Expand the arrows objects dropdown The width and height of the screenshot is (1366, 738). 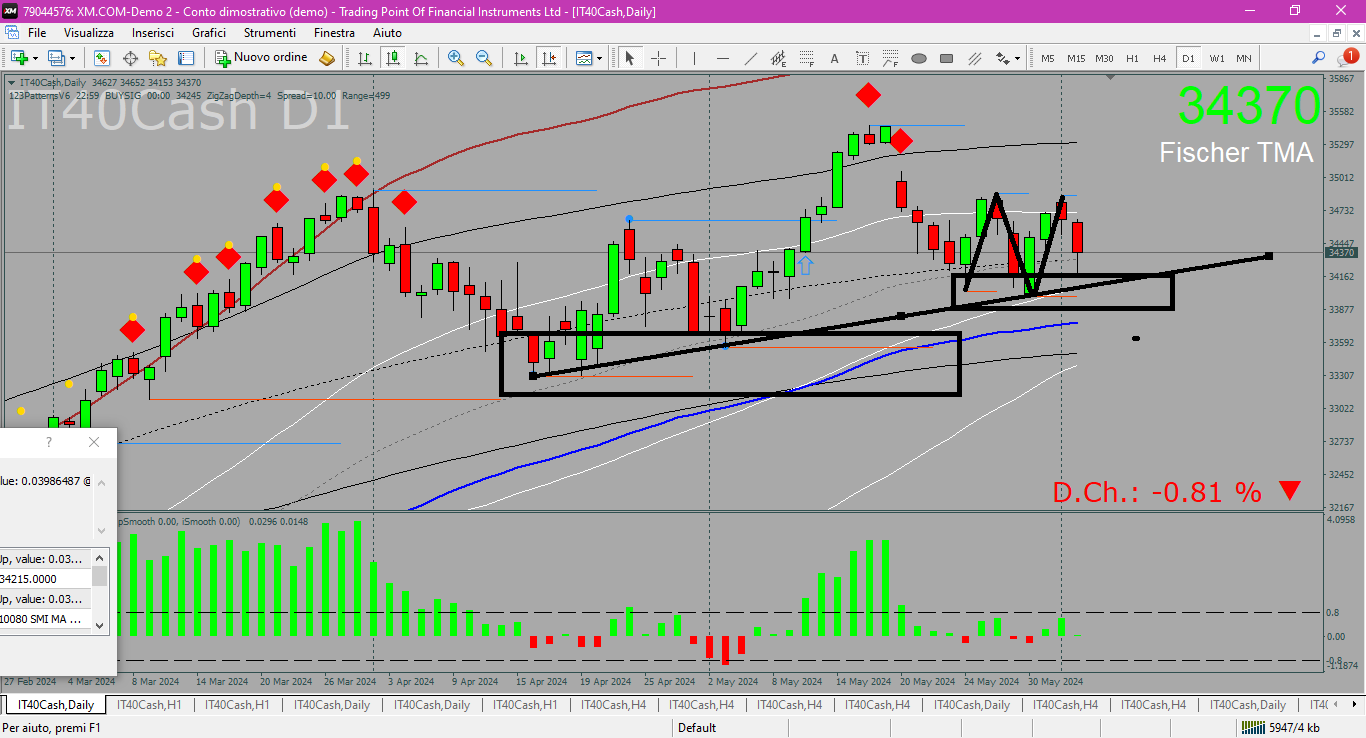point(1017,58)
